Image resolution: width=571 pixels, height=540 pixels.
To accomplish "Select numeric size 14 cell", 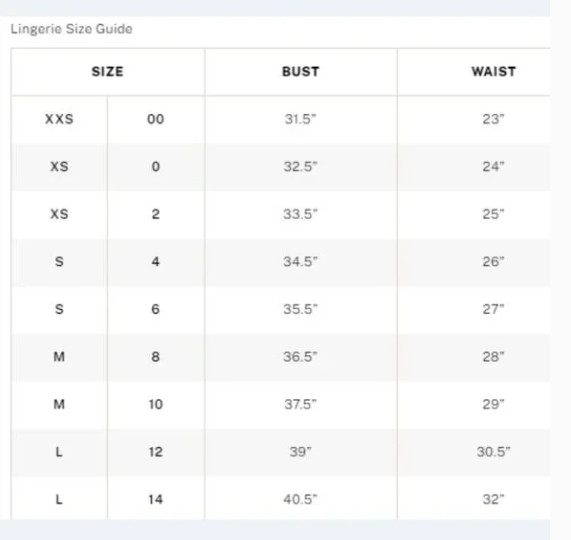I will [x=155, y=499].
